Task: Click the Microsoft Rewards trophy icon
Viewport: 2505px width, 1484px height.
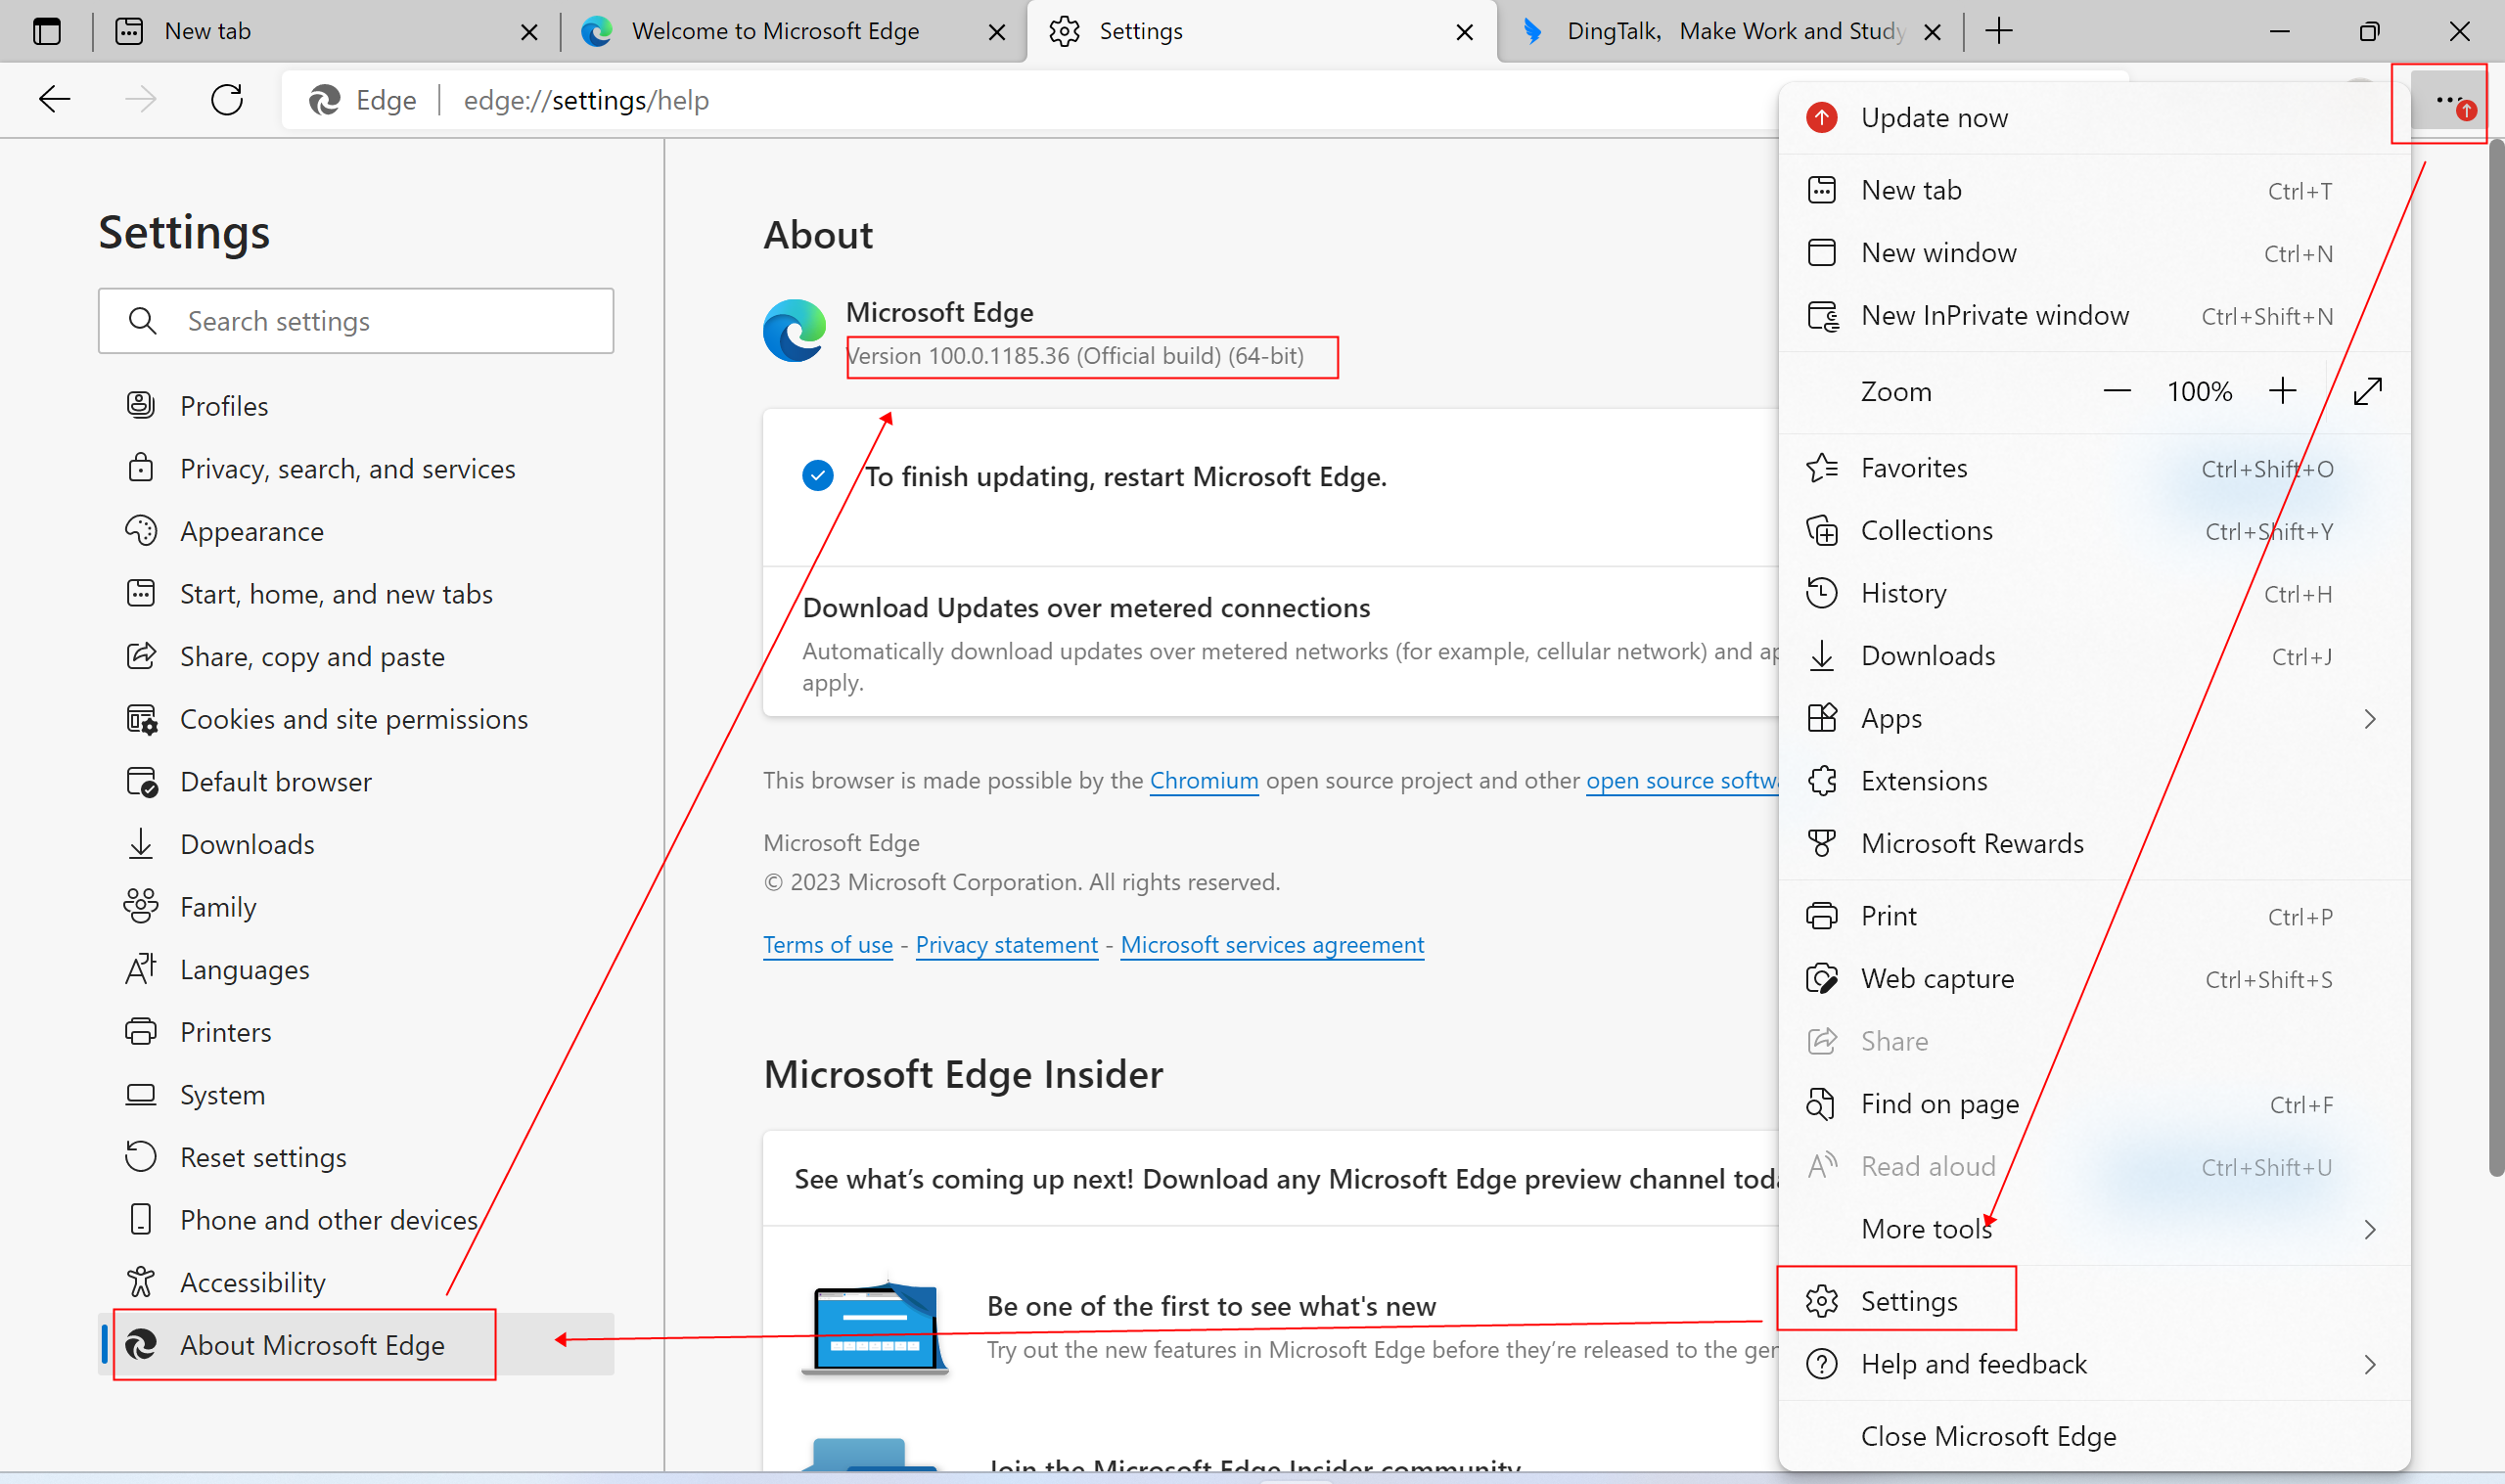Action: point(1822,844)
